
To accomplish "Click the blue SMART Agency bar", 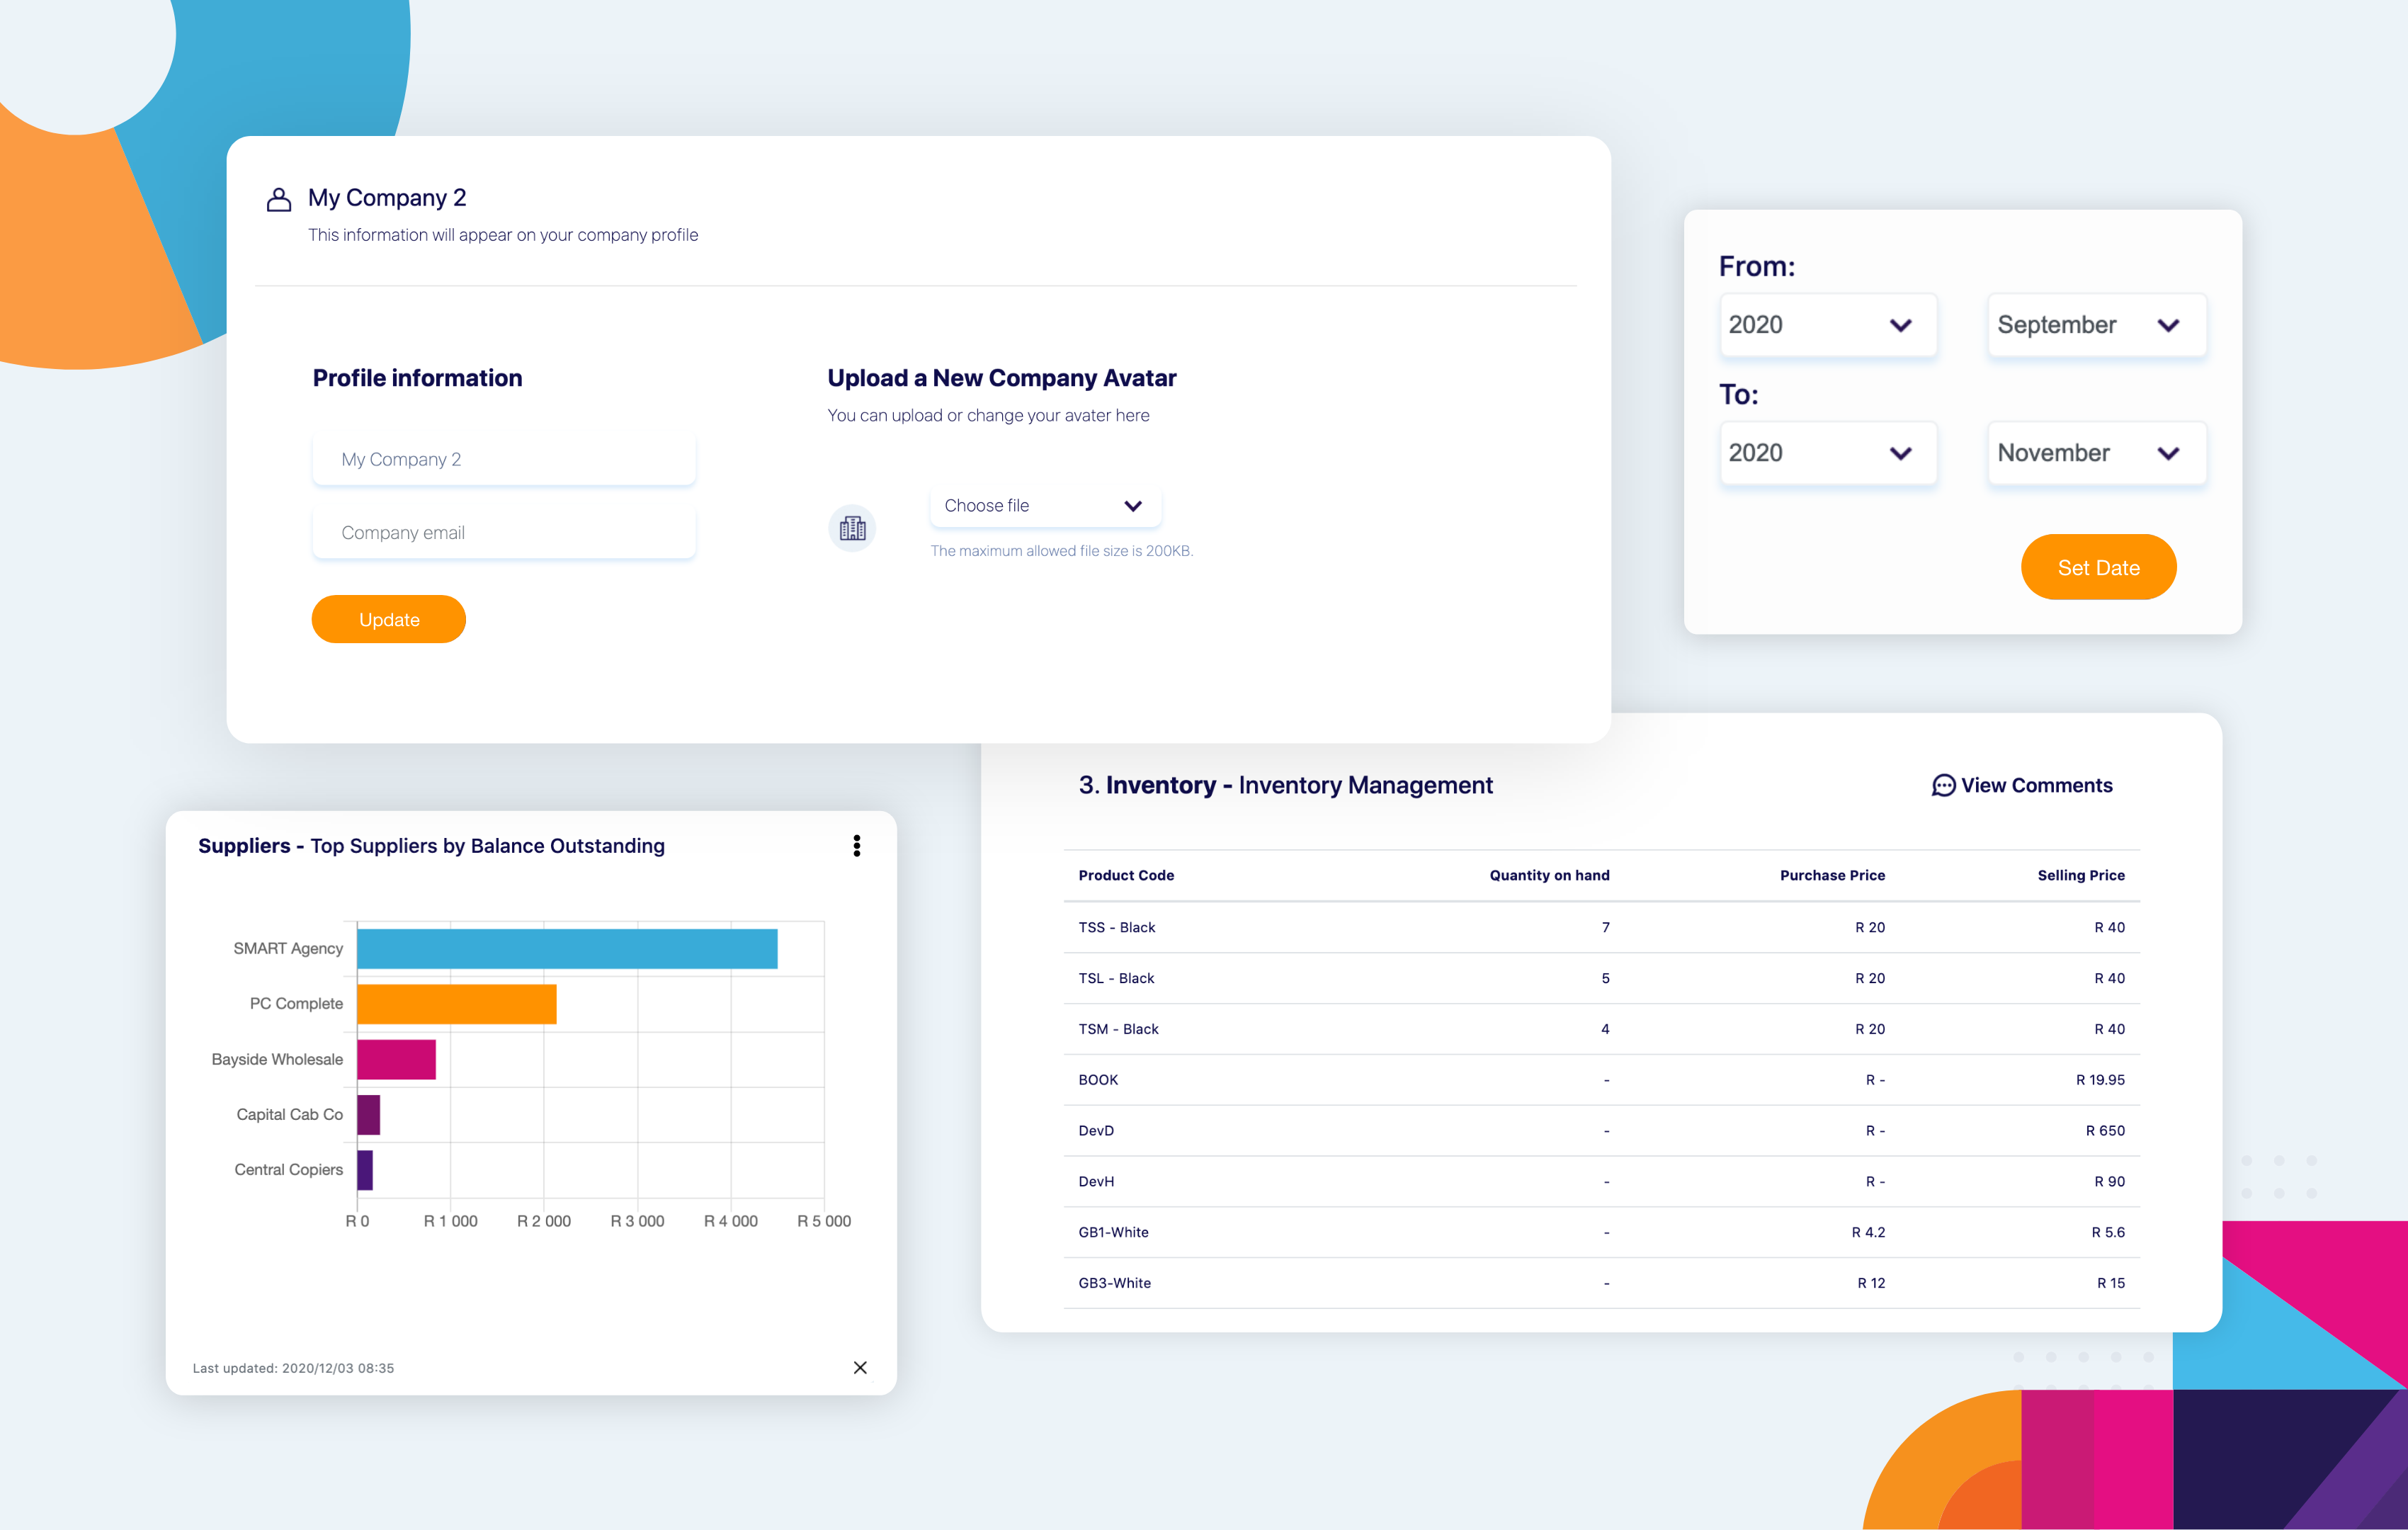I will (566, 948).
